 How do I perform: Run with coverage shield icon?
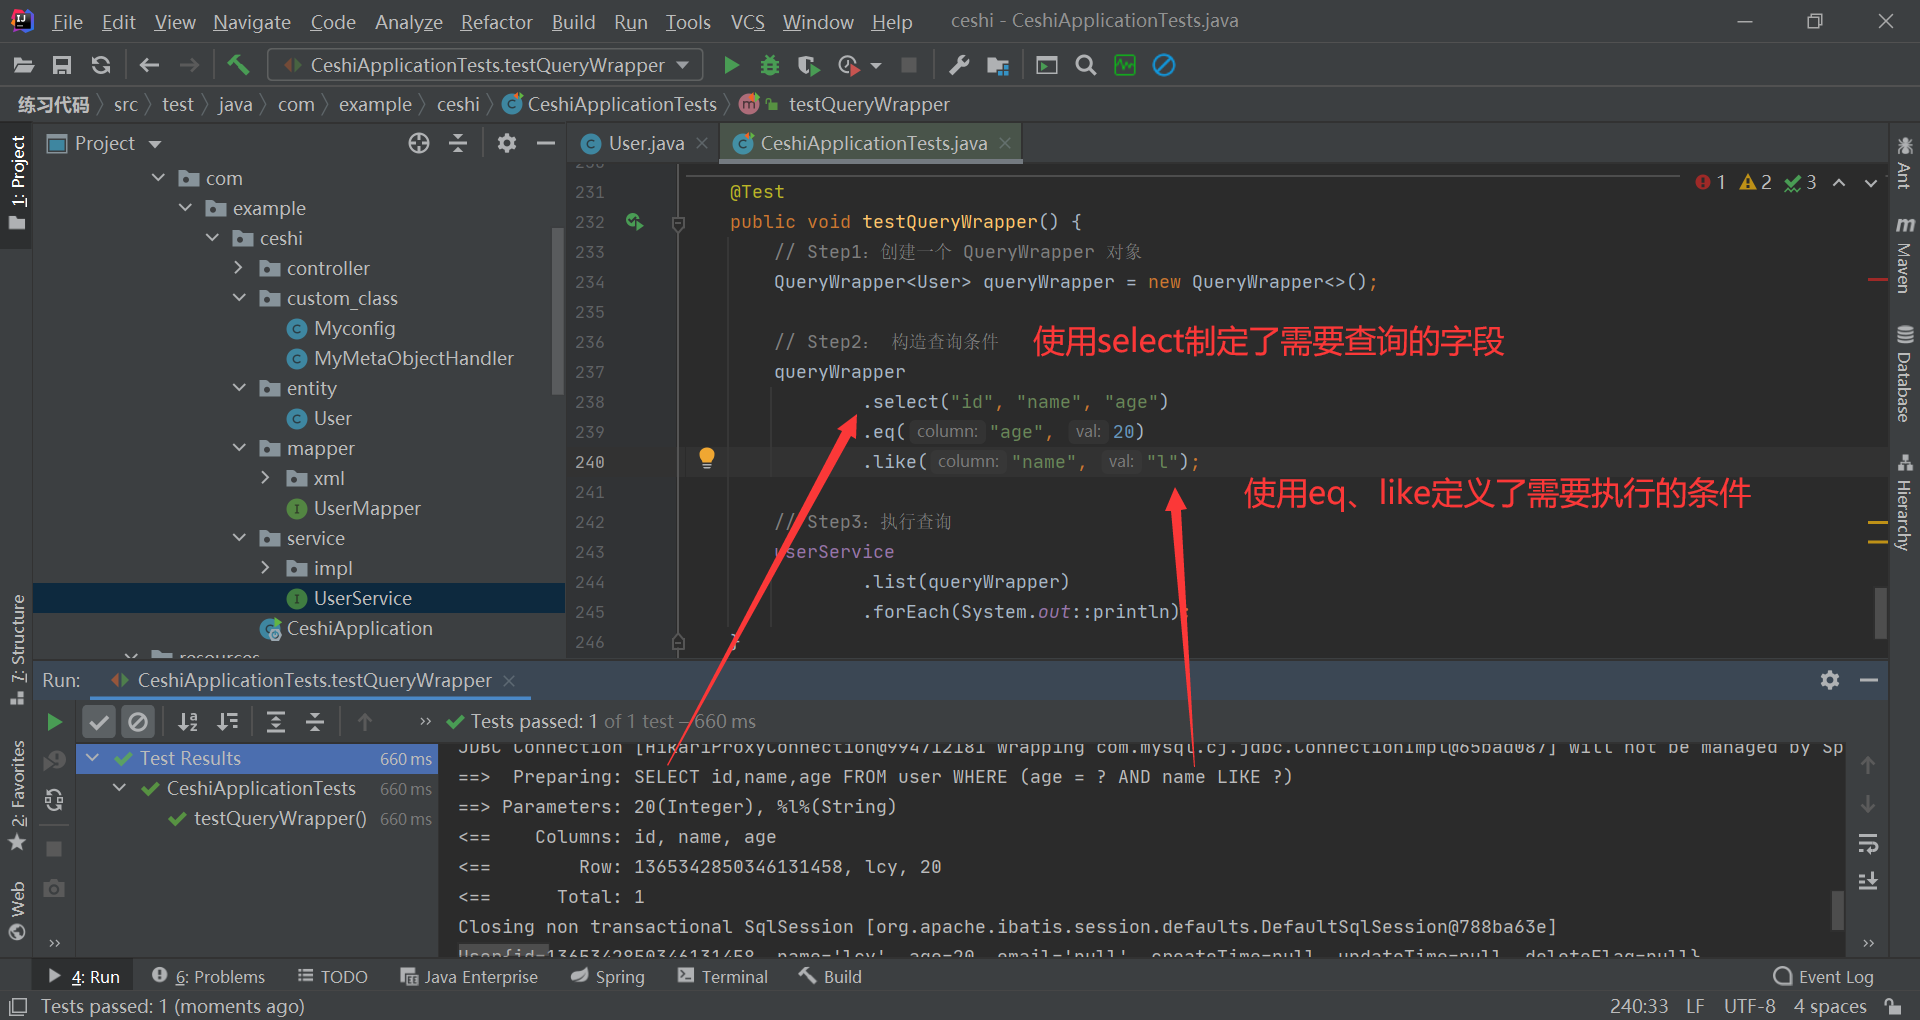[x=809, y=65]
